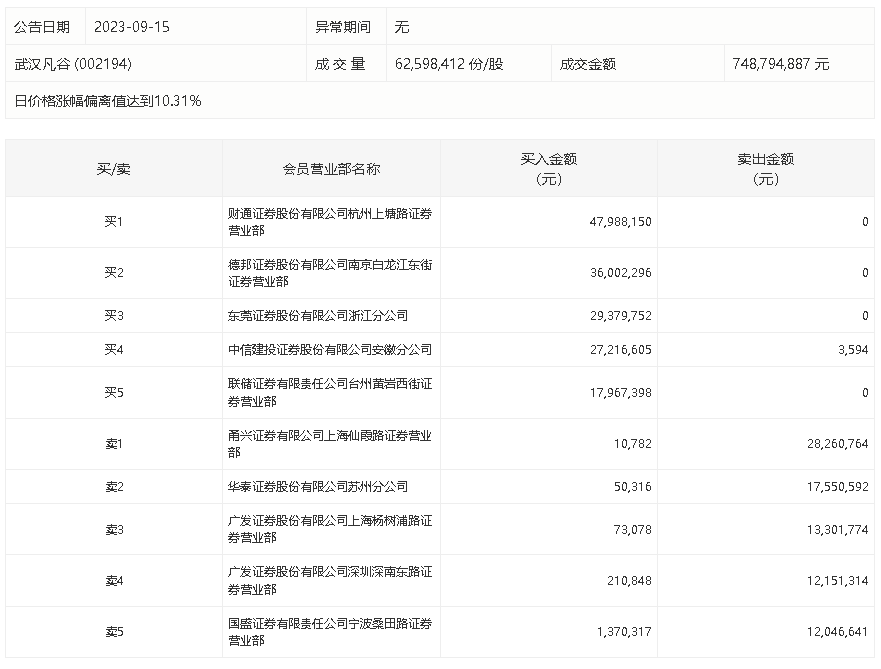
Task: Open 广发证券 上海杨树浦路证券营业部 entry
Action: click(330, 529)
